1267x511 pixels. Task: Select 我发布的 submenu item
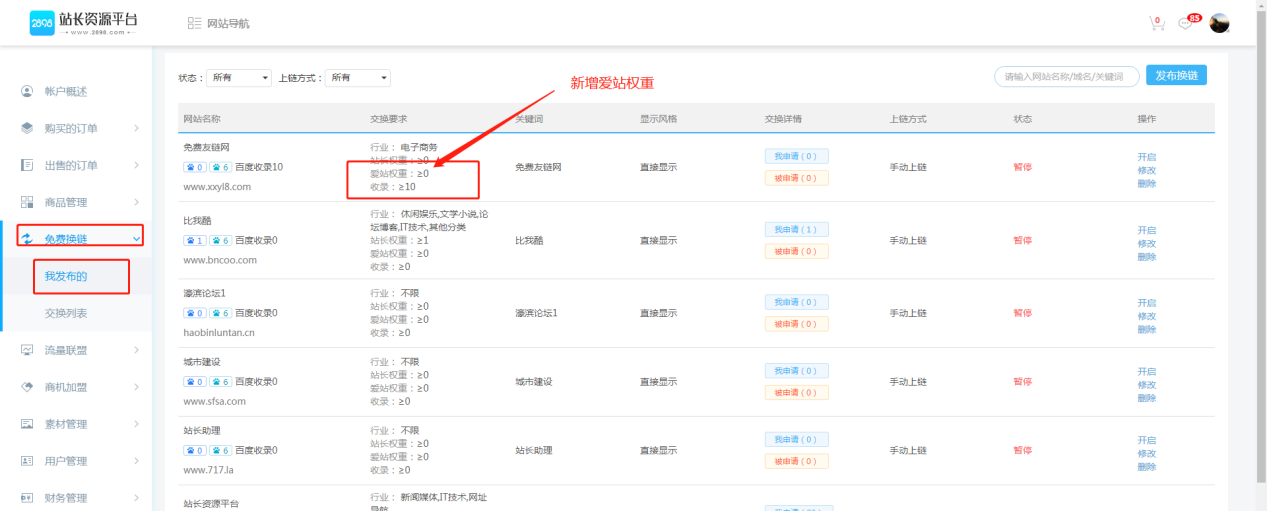66,276
